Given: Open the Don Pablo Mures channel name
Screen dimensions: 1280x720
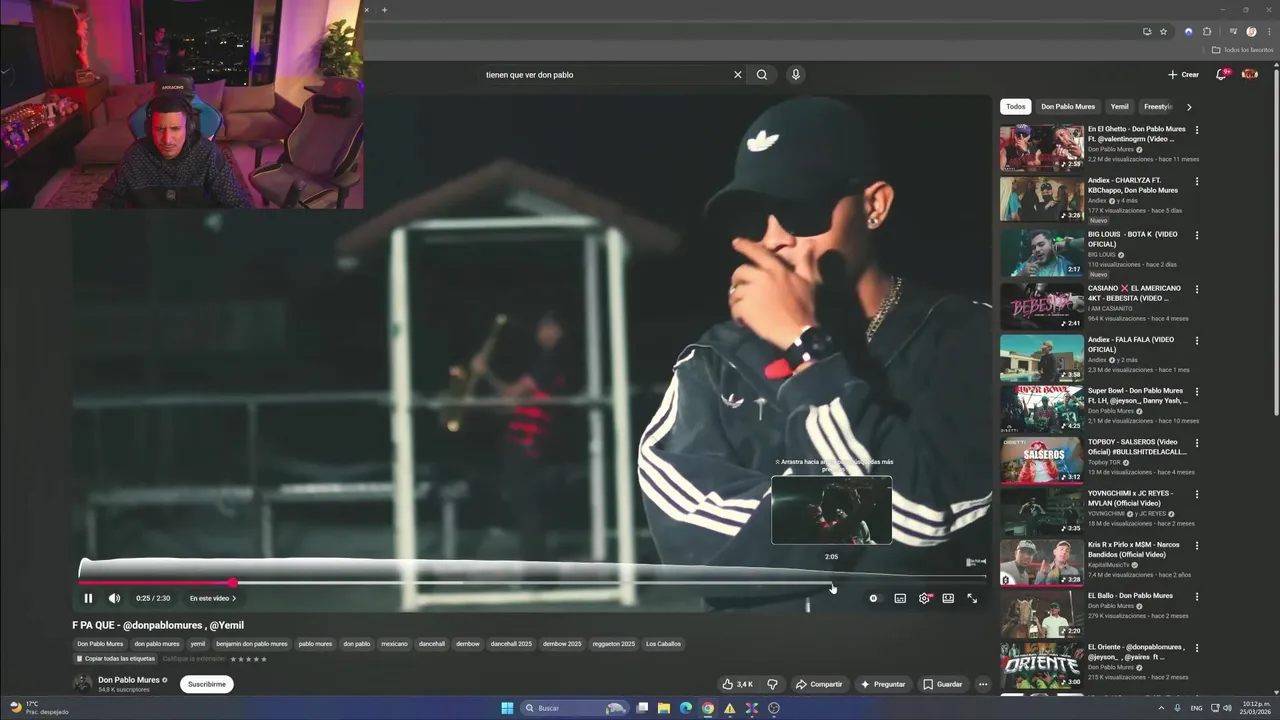Looking at the screenshot, I should [129, 680].
